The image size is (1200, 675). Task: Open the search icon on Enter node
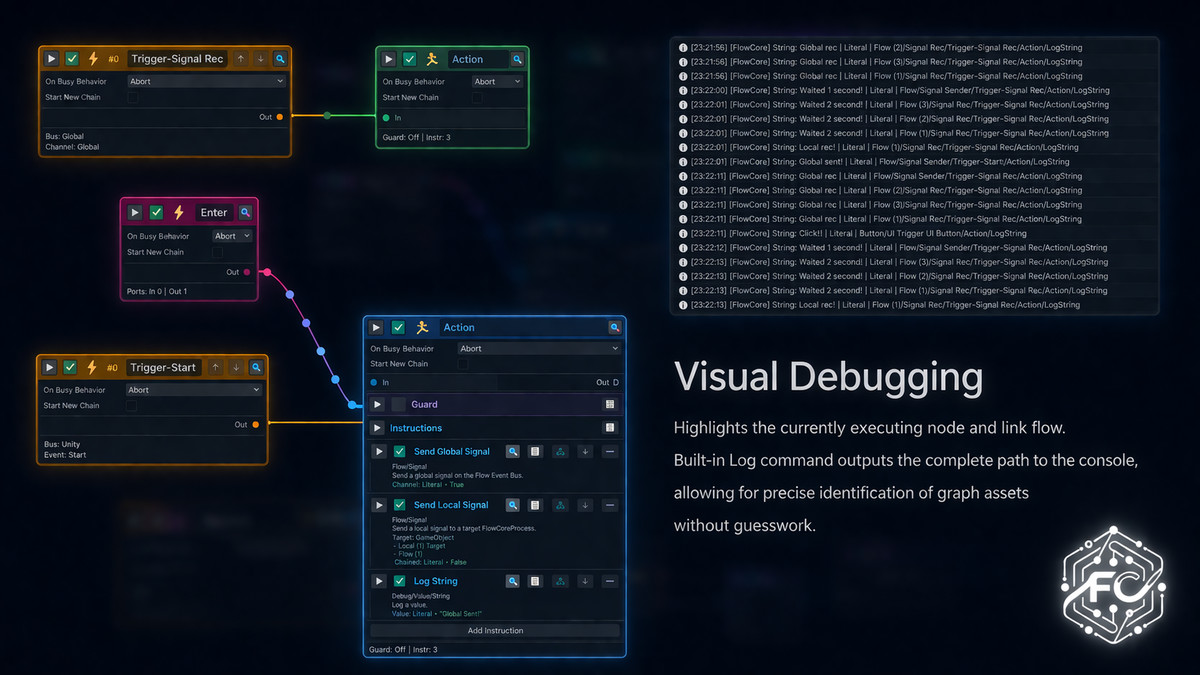point(245,212)
